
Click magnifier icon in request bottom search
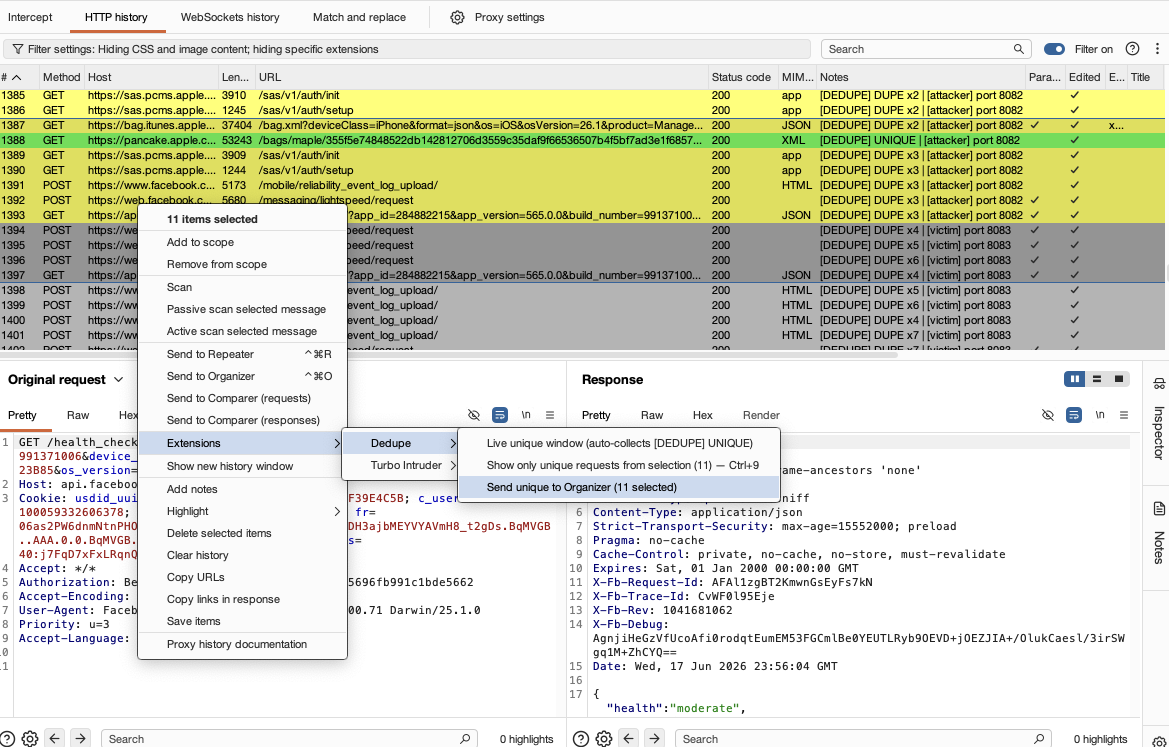pyautogui.click(x=464, y=739)
